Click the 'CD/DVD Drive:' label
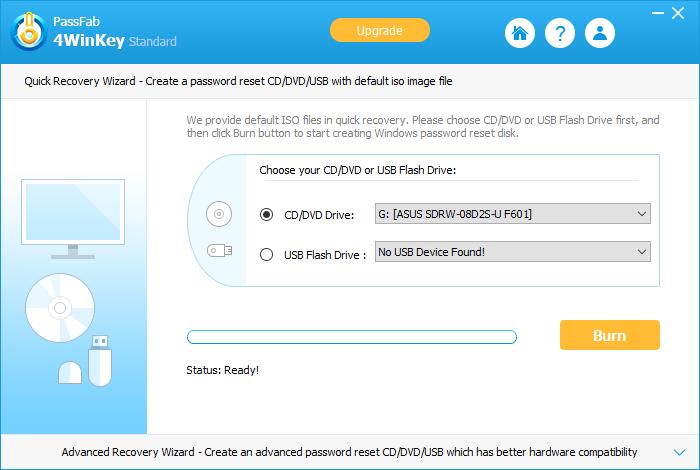The image size is (700, 470). 319,215
